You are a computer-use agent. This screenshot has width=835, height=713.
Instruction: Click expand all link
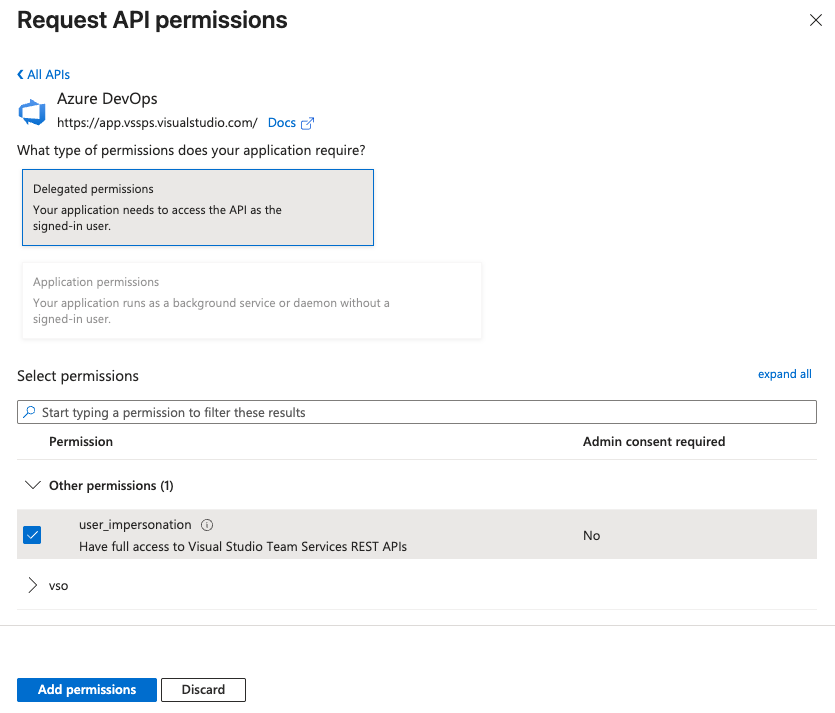pos(784,374)
